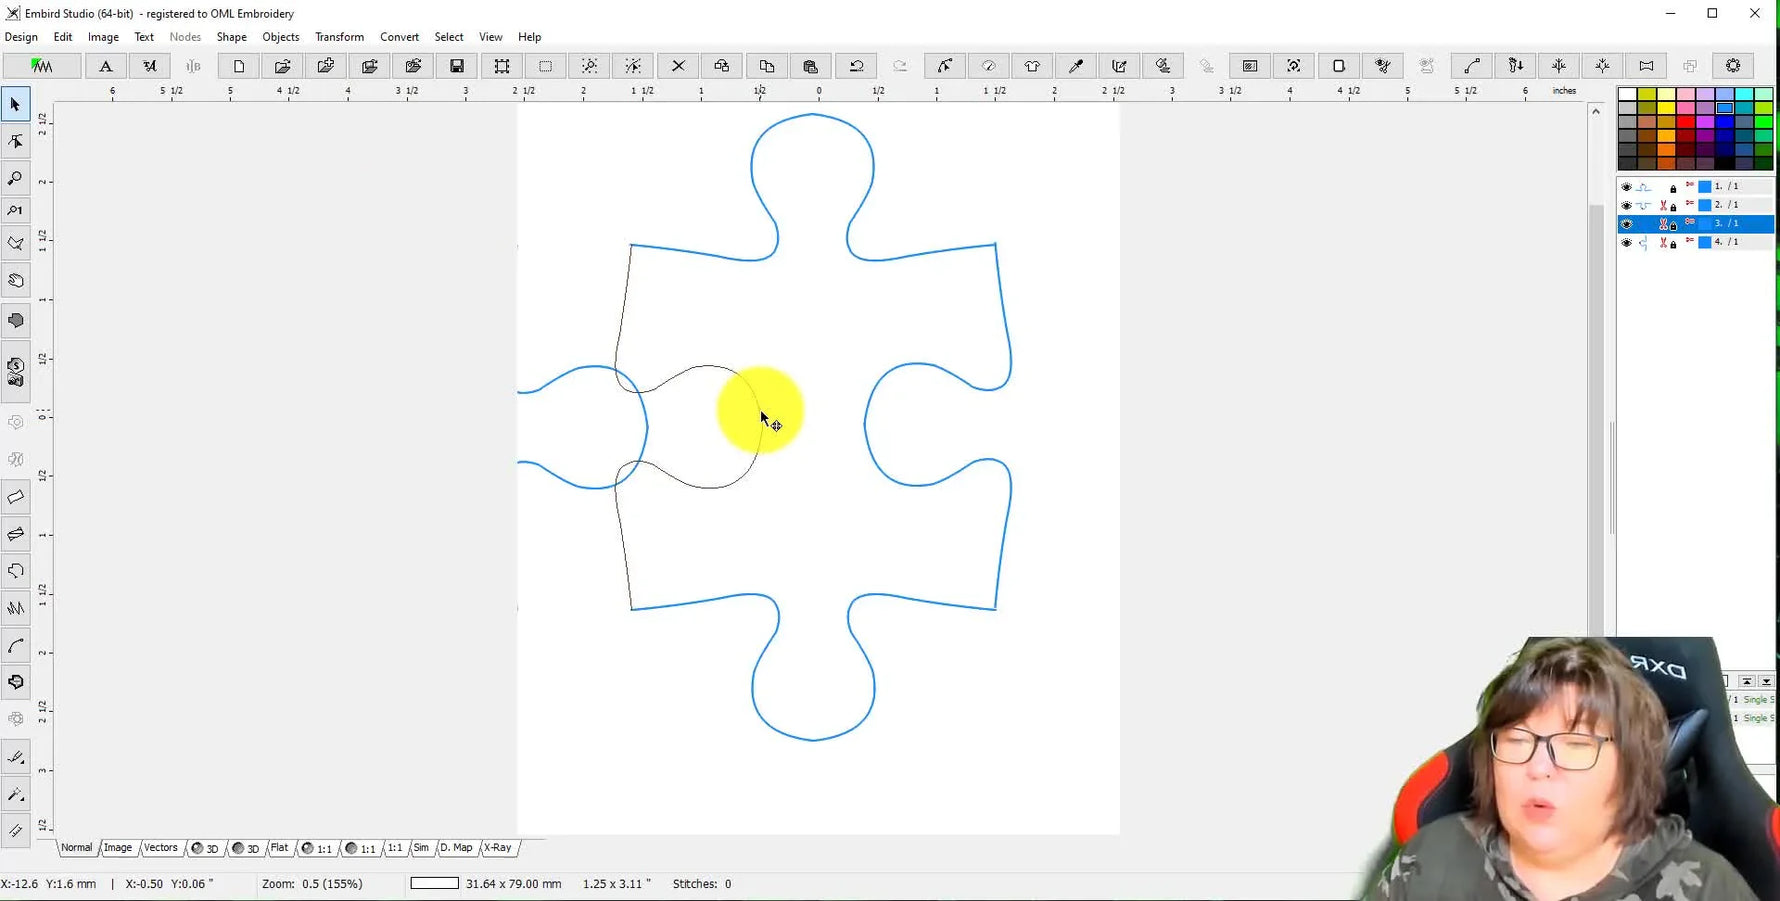The height and width of the screenshot is (901, 1780).
Task: Toggle lock on object 3. / 1
Action: click(1673, 225)
